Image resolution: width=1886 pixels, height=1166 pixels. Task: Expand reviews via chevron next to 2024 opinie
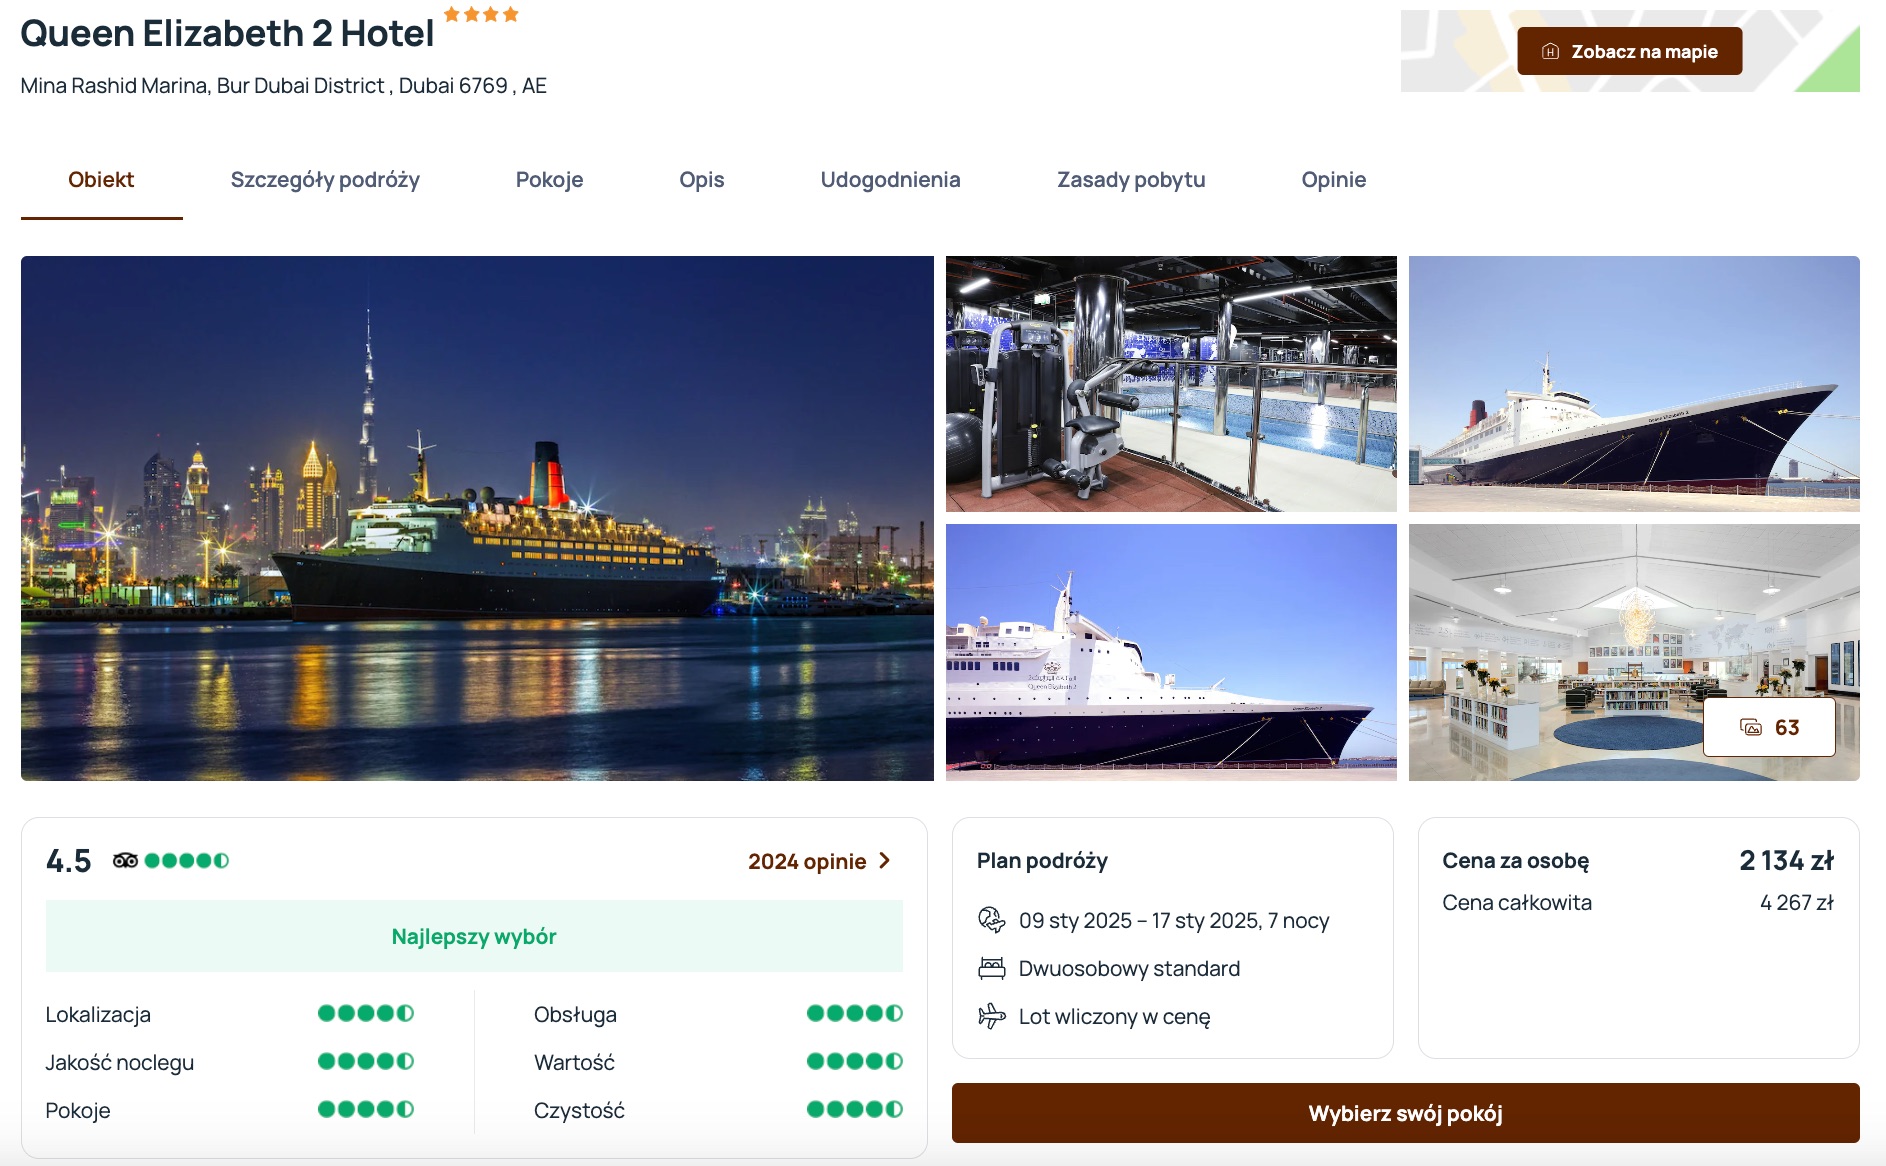(884, 861)
